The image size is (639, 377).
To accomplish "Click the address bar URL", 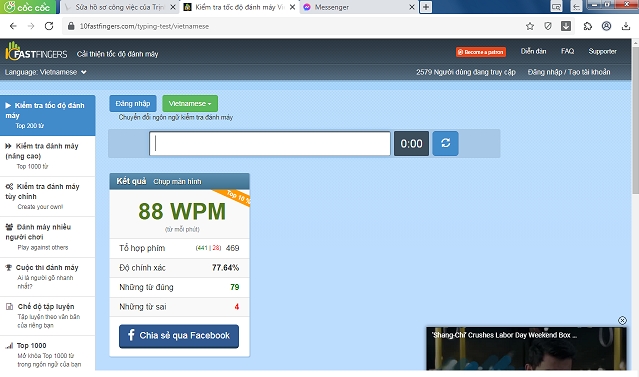I will coord(144,26).
